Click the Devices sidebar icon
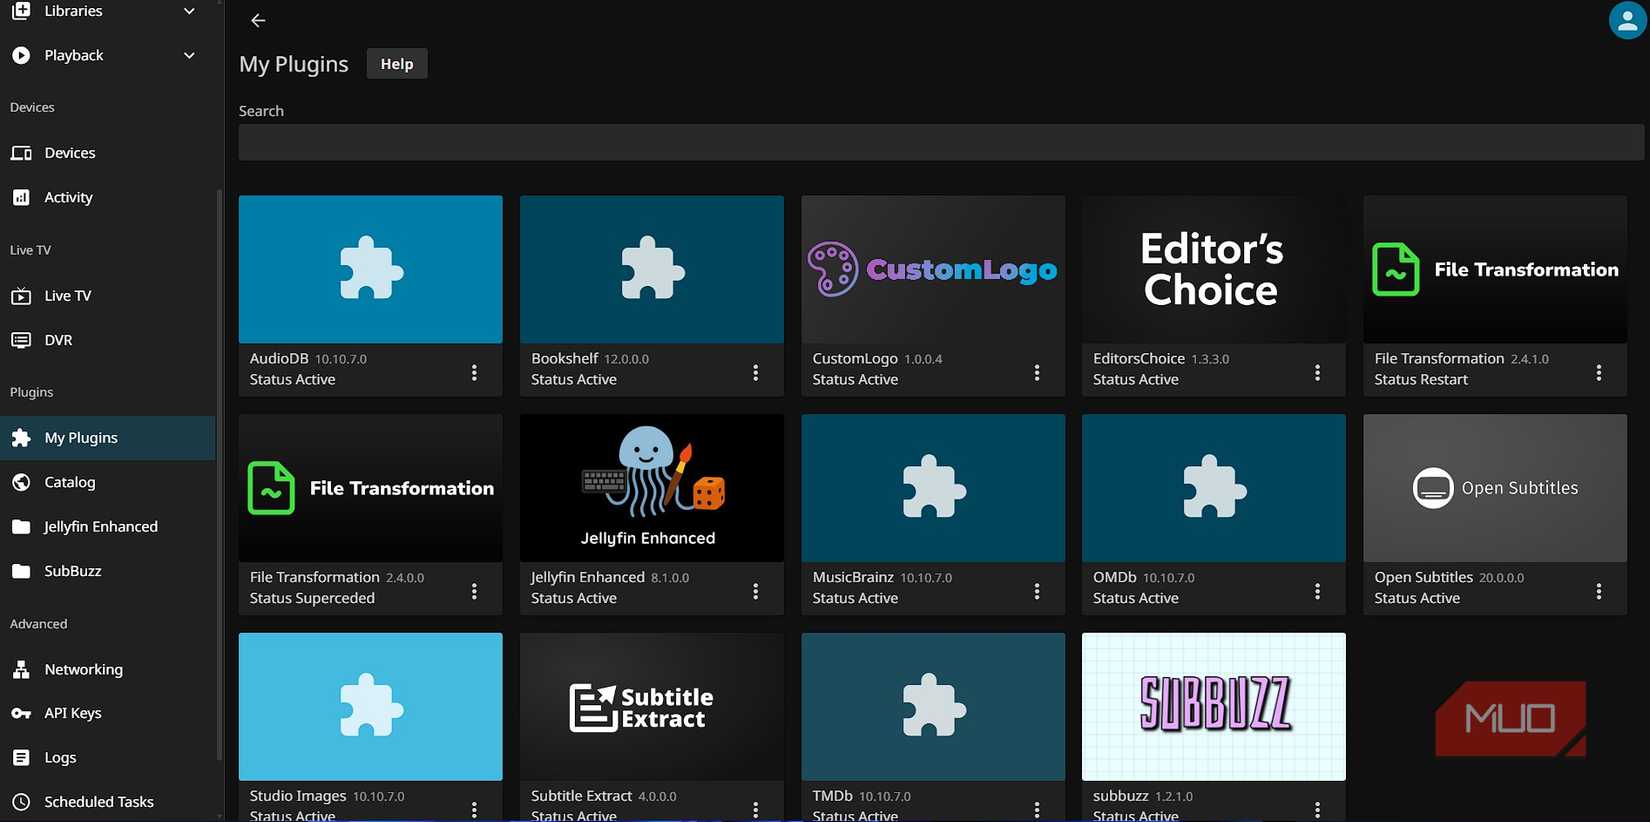This screenshot has width=1650, height=822. click(x=21, y=153)
